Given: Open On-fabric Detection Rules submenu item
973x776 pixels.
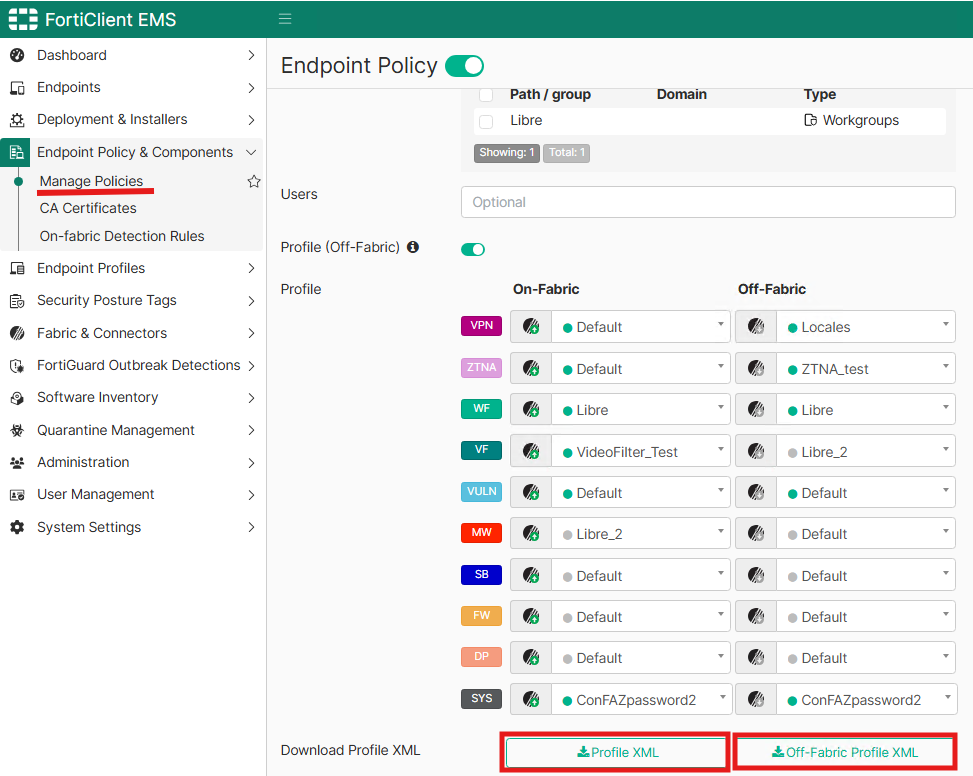Looking at the screenshot, I should [122, 236].
